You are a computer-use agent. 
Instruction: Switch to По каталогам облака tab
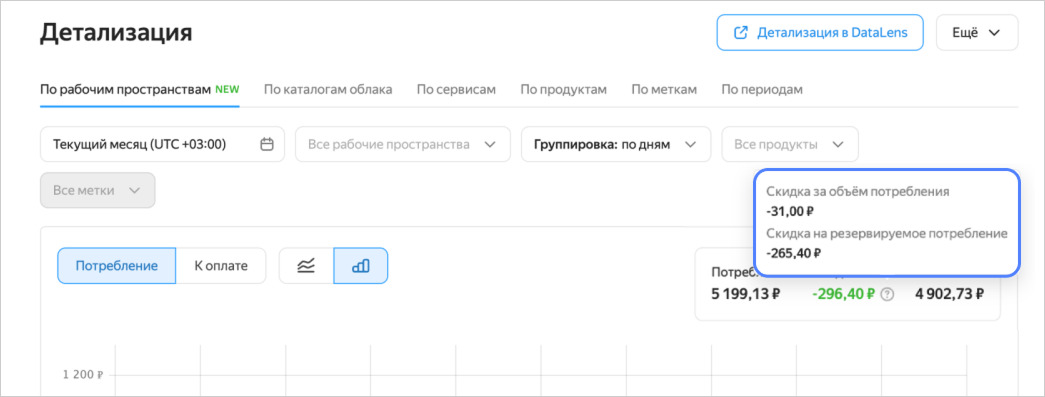[328, 89]
